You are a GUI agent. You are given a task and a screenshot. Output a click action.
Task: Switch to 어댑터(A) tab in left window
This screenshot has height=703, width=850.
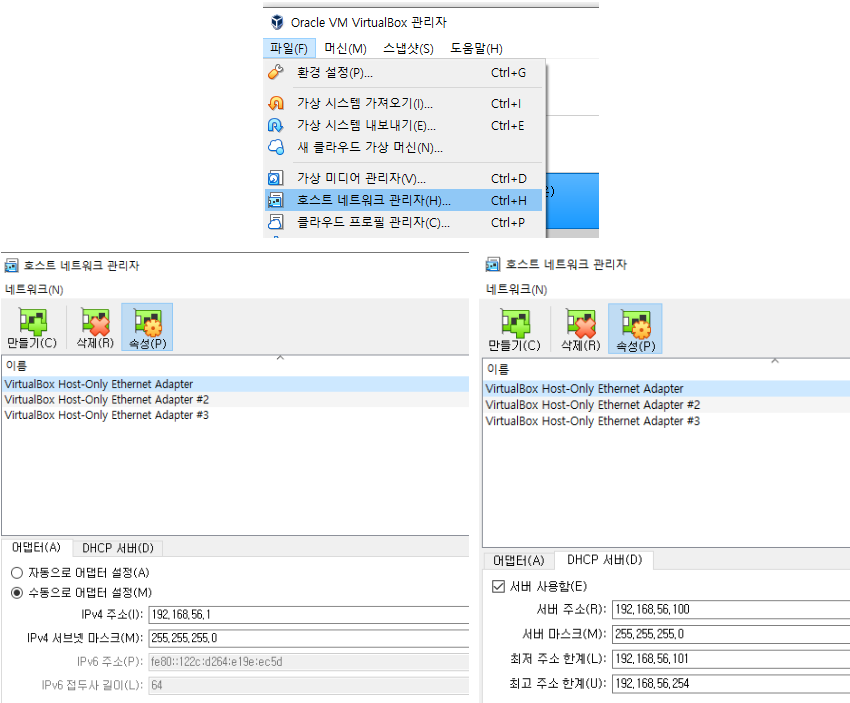tap(36, 547)
